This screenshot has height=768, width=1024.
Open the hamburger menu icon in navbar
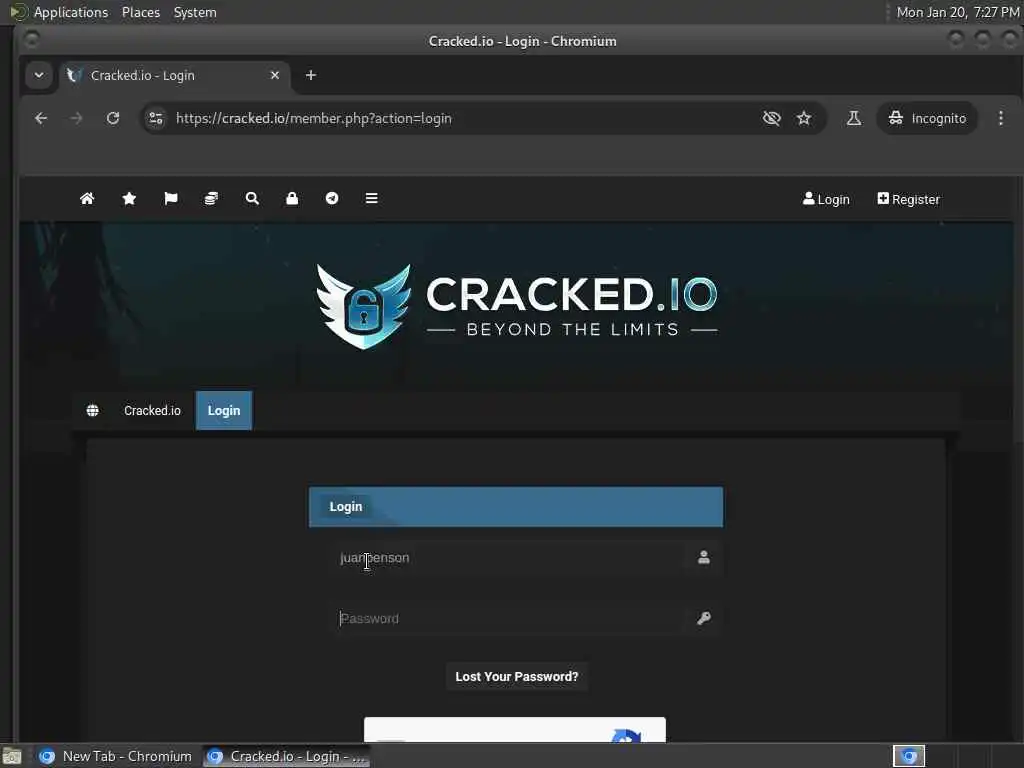[372, 199]
